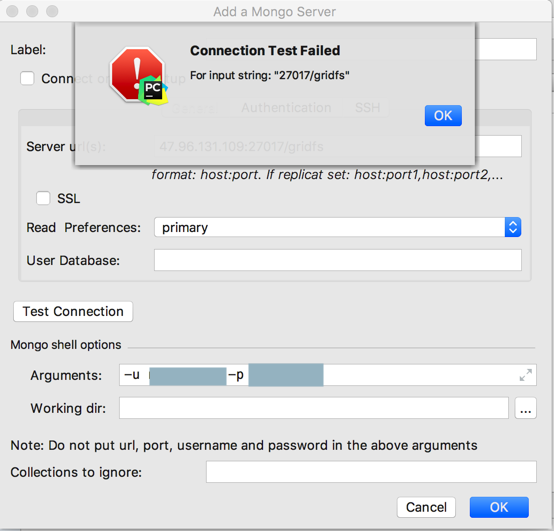The width and height of the screenshot is (554, 531).
Task: Click the red close window button
Action: (x=12, y=11)
